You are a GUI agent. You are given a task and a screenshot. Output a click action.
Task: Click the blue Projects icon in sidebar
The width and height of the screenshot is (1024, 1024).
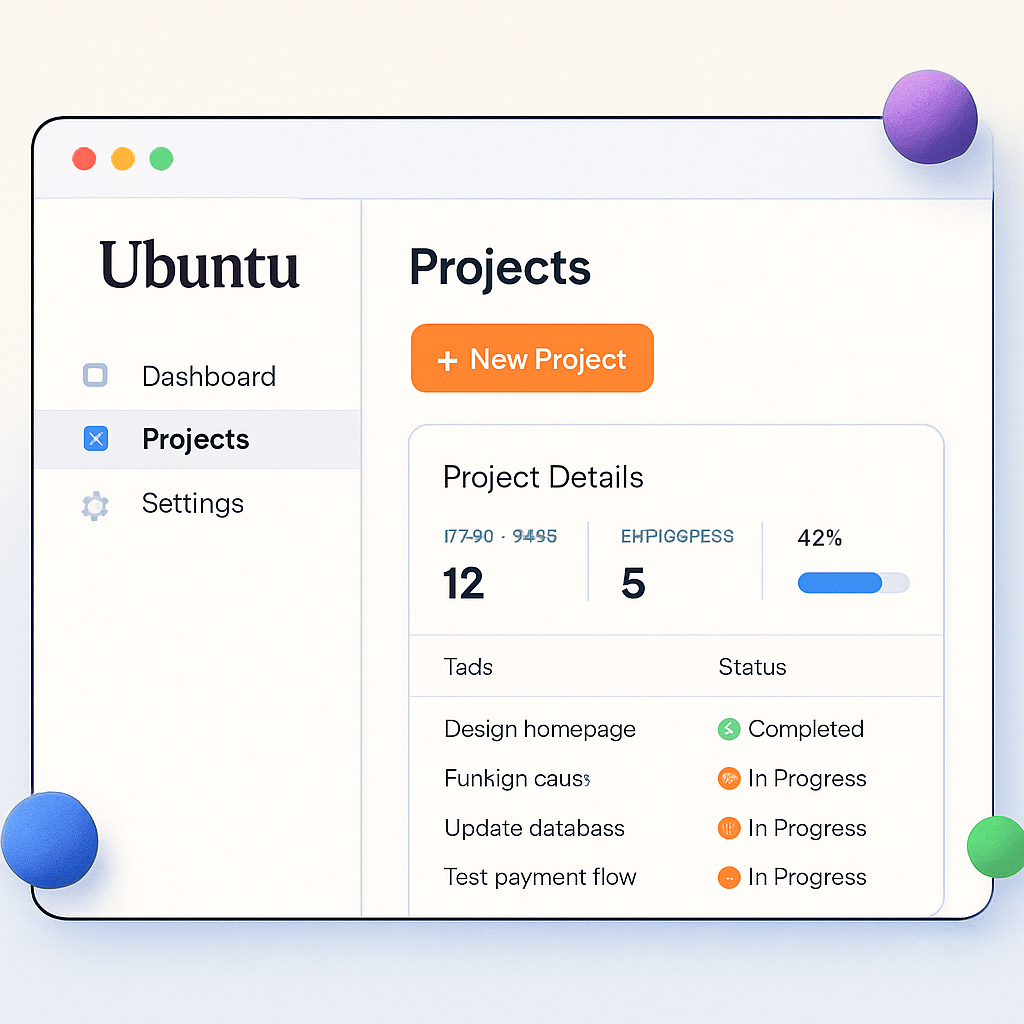(96, 439)
